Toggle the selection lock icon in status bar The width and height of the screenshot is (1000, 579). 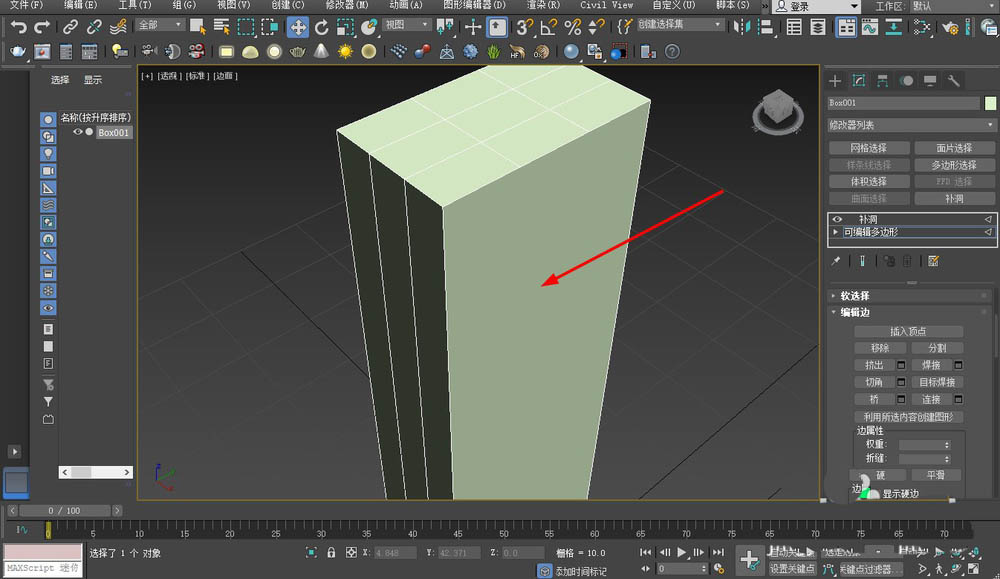(331, 553)
